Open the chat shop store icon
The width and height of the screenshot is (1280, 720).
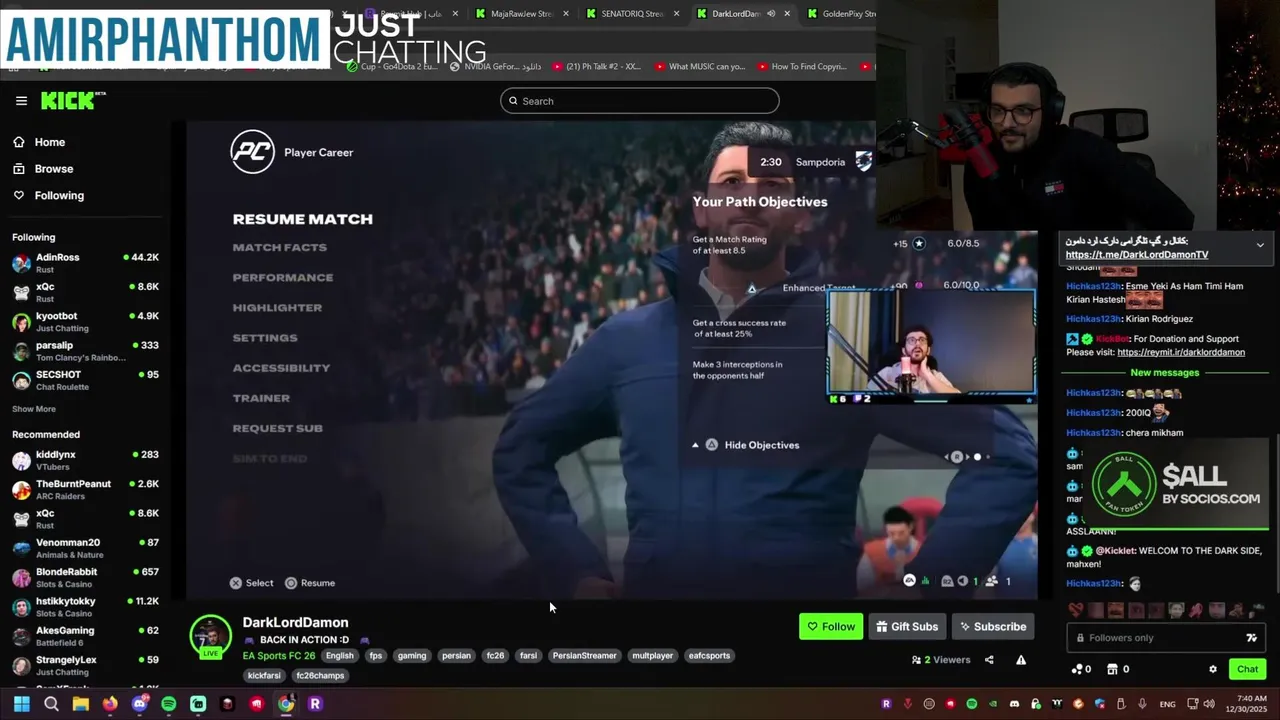[1112, 669]
